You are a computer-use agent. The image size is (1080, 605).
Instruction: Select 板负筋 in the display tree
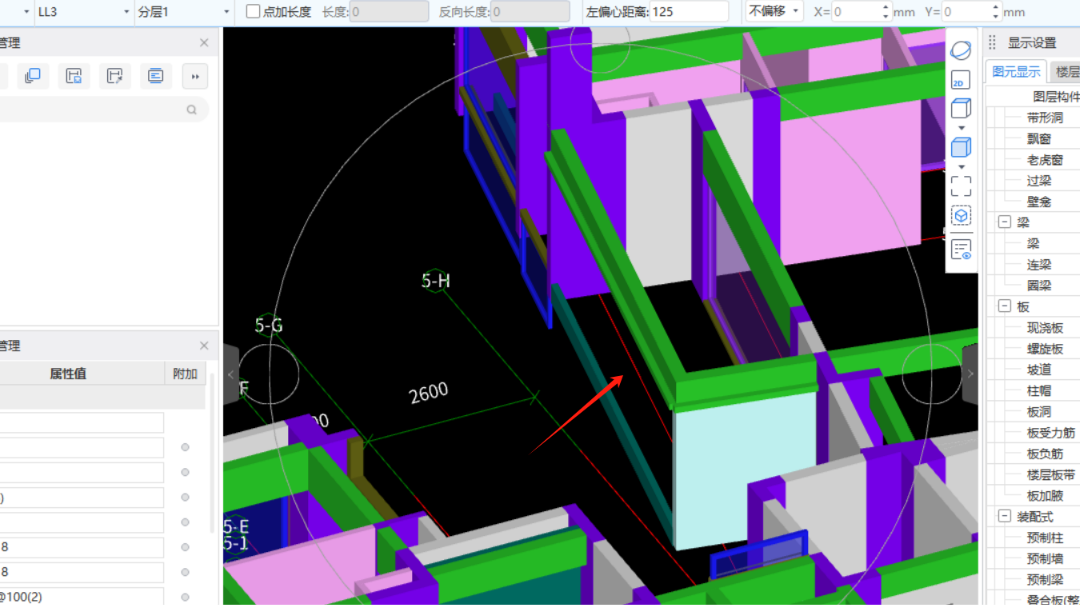[x=1045, y=453]
